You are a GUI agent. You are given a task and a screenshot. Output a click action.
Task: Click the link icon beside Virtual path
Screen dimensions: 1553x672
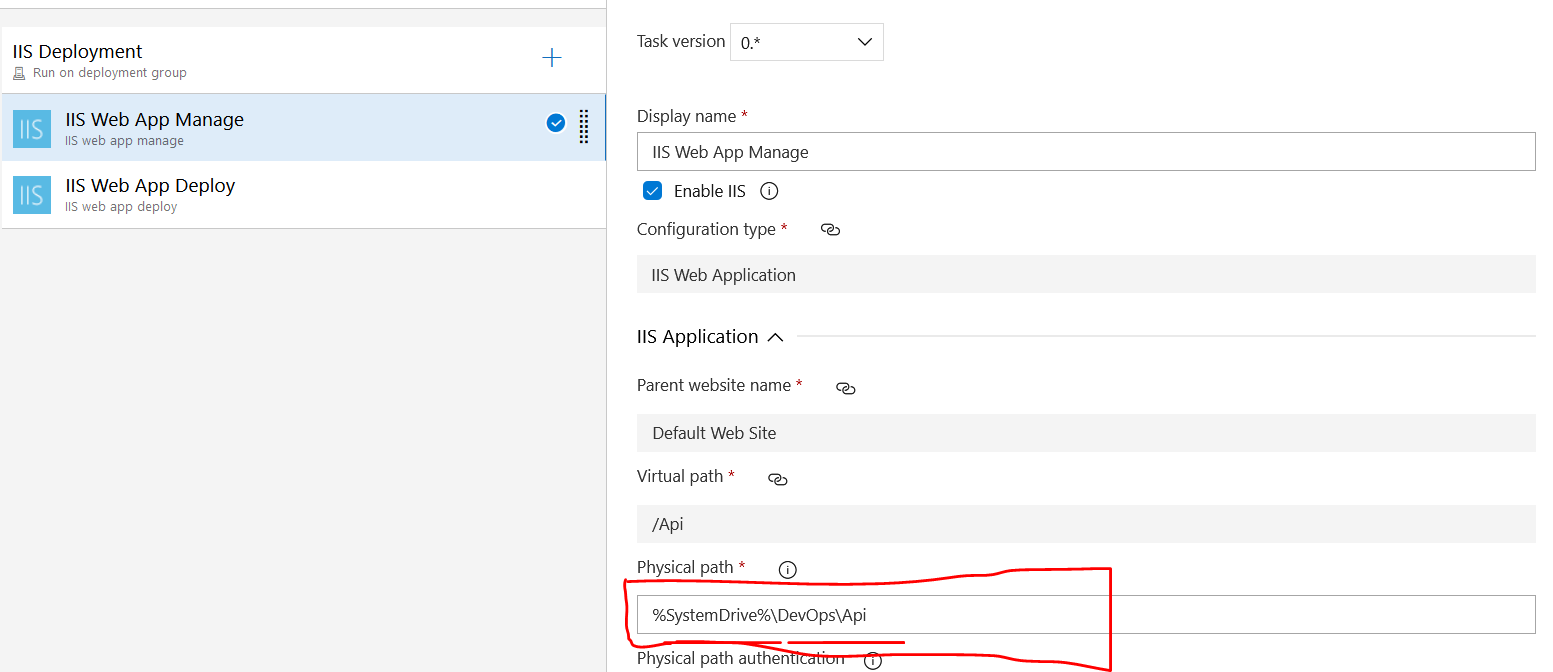(x=777, y=479)
